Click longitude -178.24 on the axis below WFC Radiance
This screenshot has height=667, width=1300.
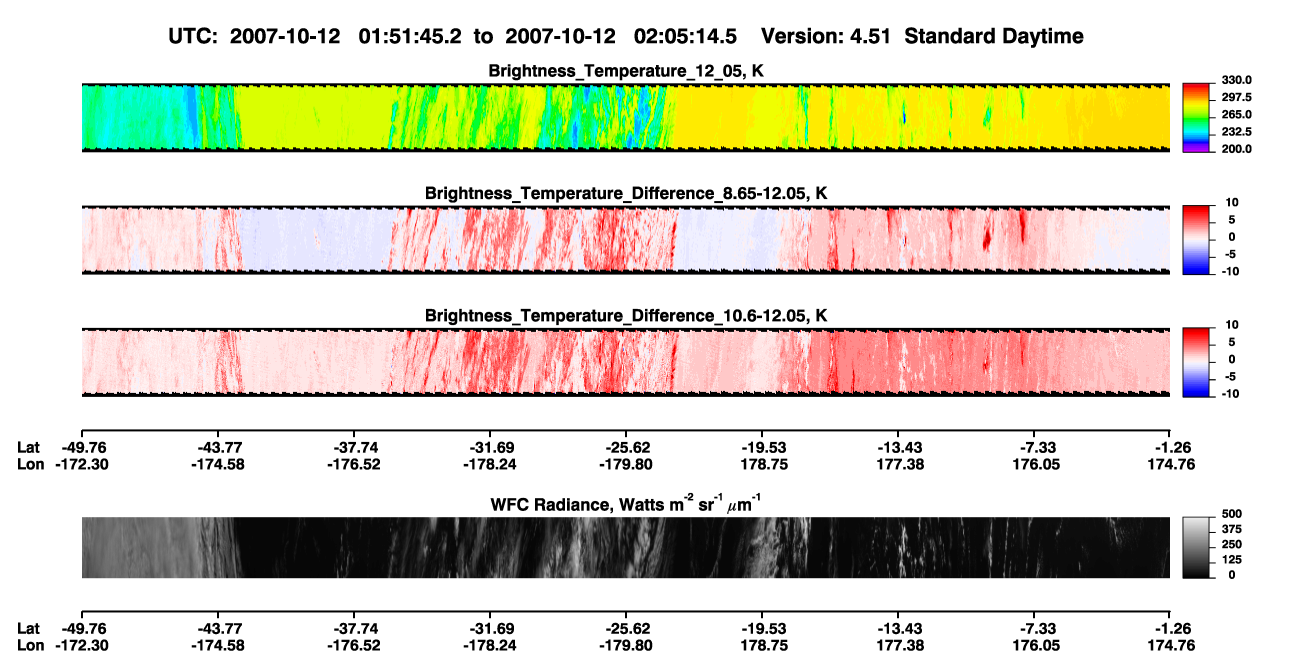click(x=489, y=645)
